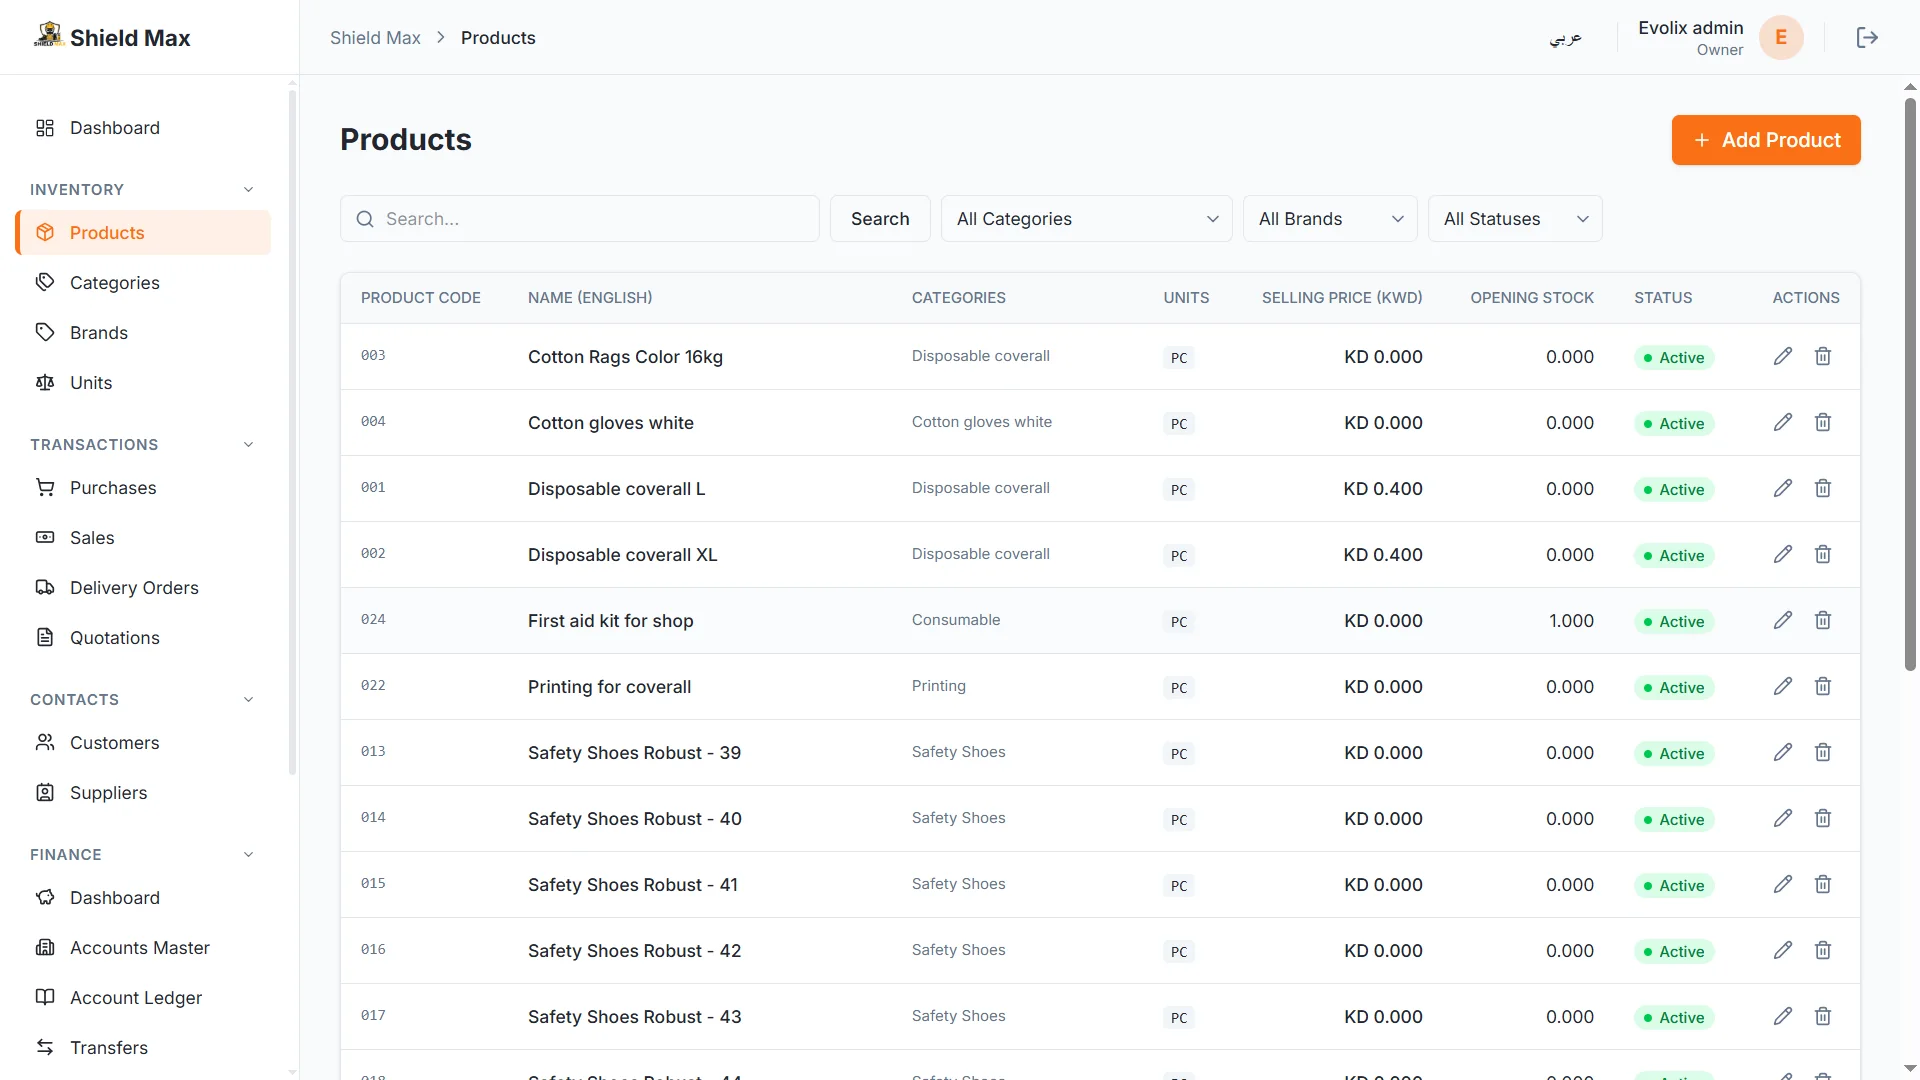Click pencil icon for Disposable coverall L
Image resolution: width=1920 pixels, height=1080 pixels.
point(1782,488)
